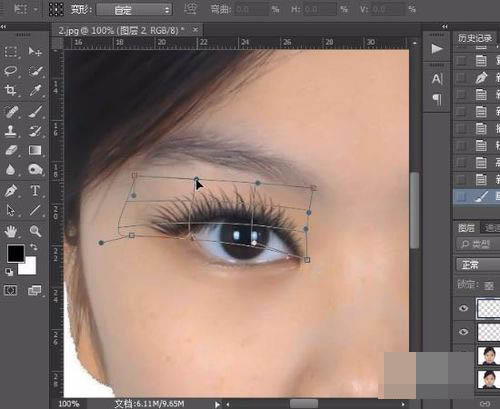This screenshot has width=500, height=409.
Task: Open the tool preset picker dropdown
Action: point(25,9)
